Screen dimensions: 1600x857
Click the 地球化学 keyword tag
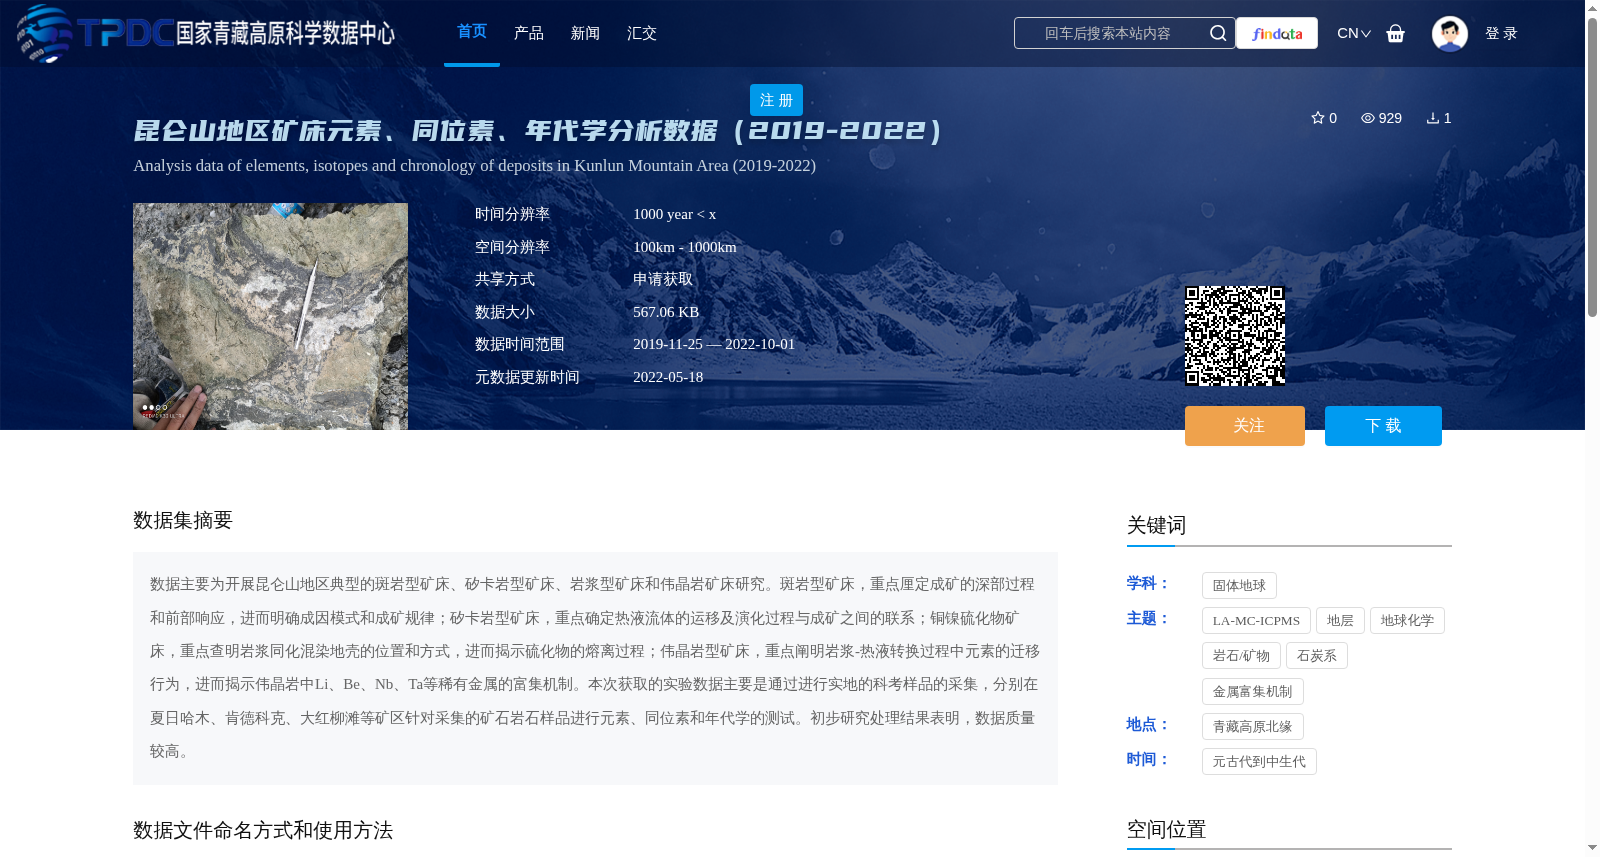coord(1407,621)
